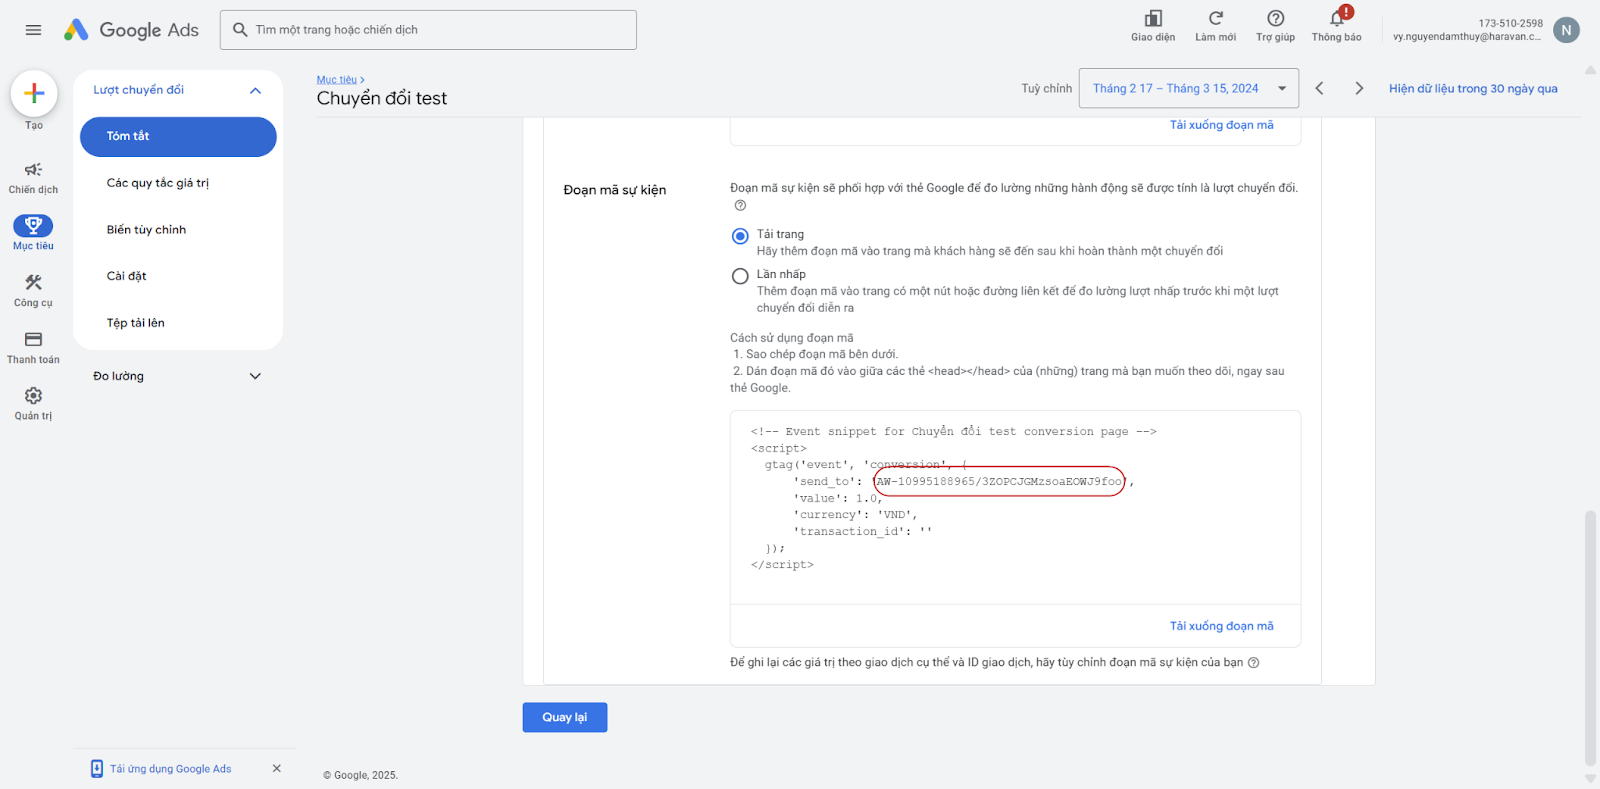Collapse the Lượt chuyển đổi section
Screen dimensions: 1600x789
(x=255, y=90)
